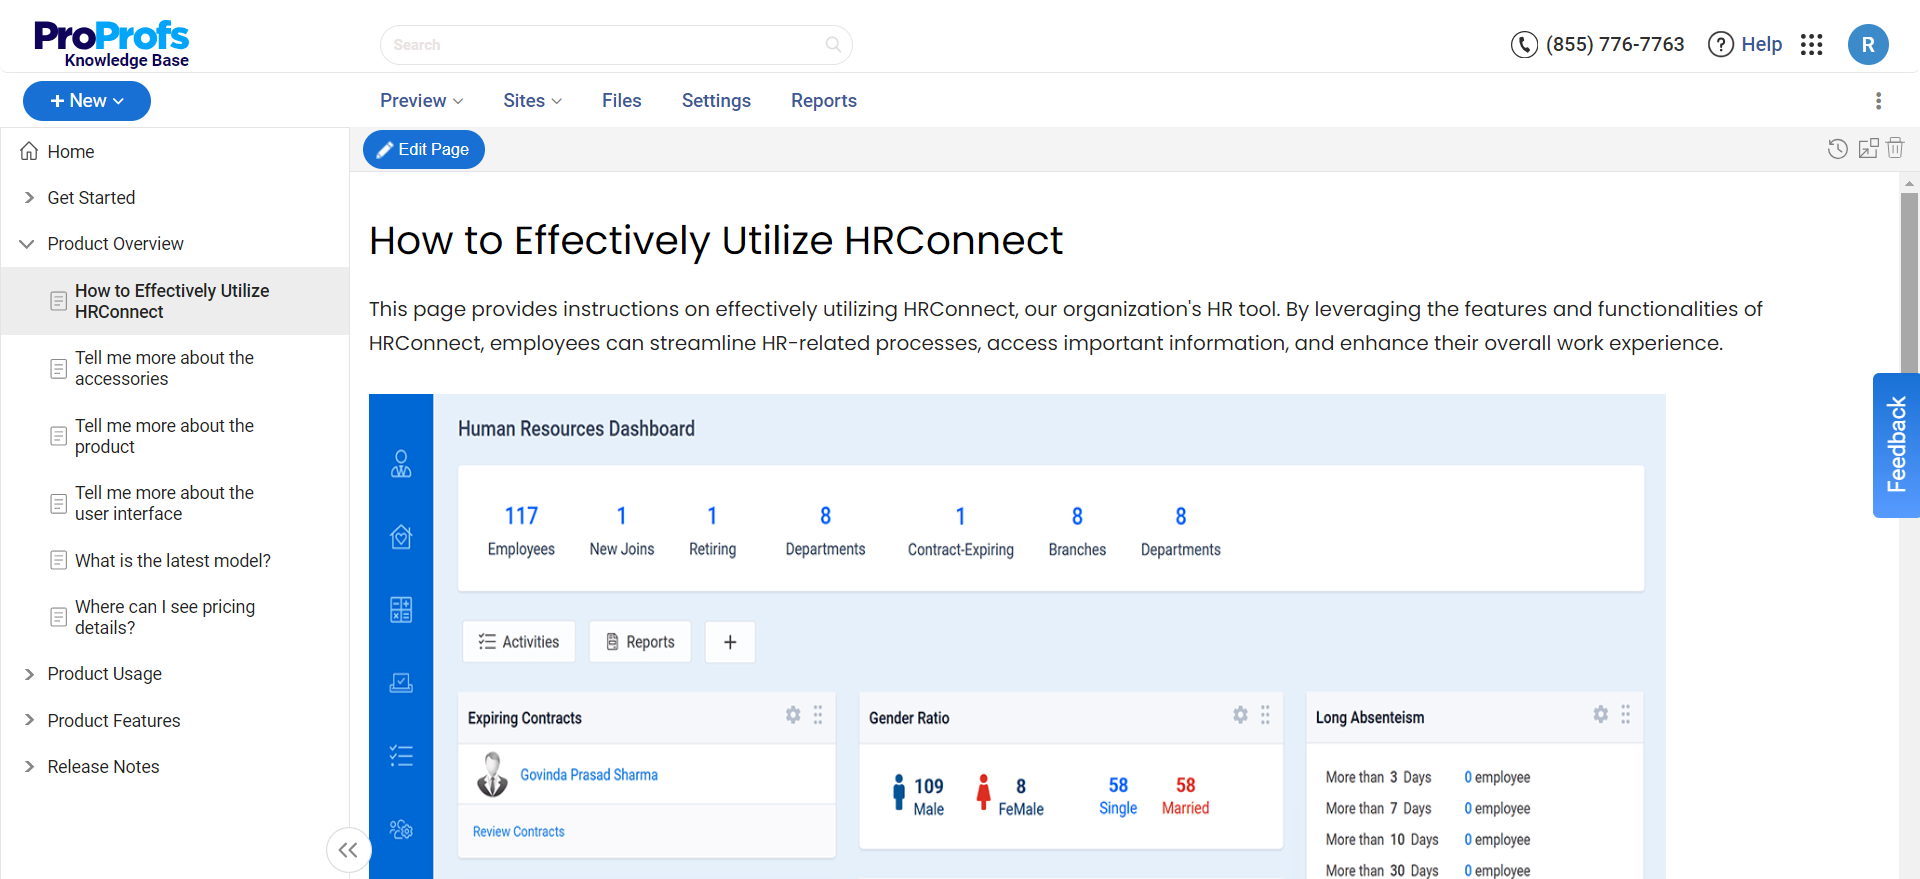Click the search magnifier icon

(x=833, y=44)
